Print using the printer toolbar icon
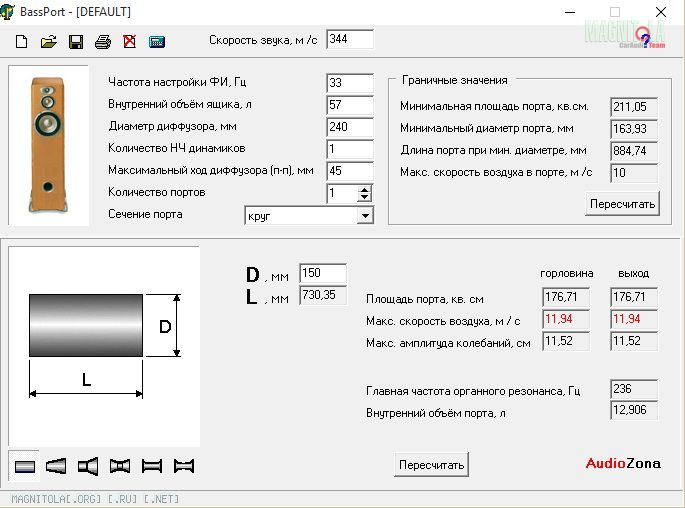The height and width of the screenshot is (508, 685). pyautogui.click(x=103, y=42)
